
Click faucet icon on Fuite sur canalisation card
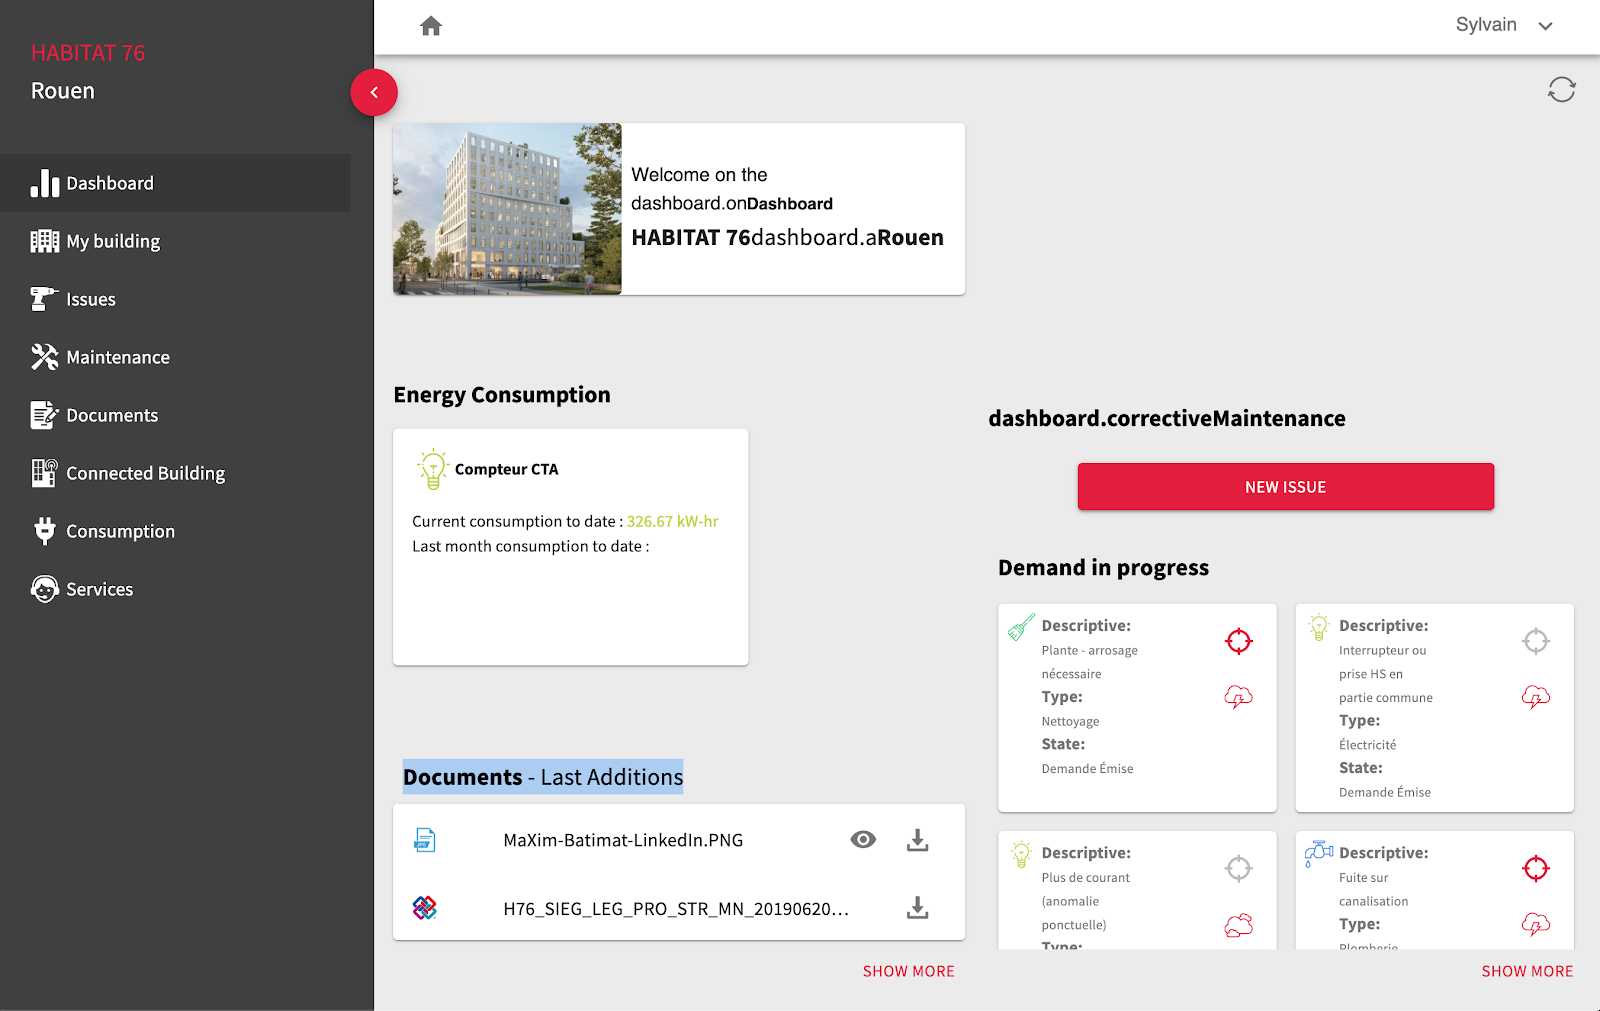pos(1319,853)
